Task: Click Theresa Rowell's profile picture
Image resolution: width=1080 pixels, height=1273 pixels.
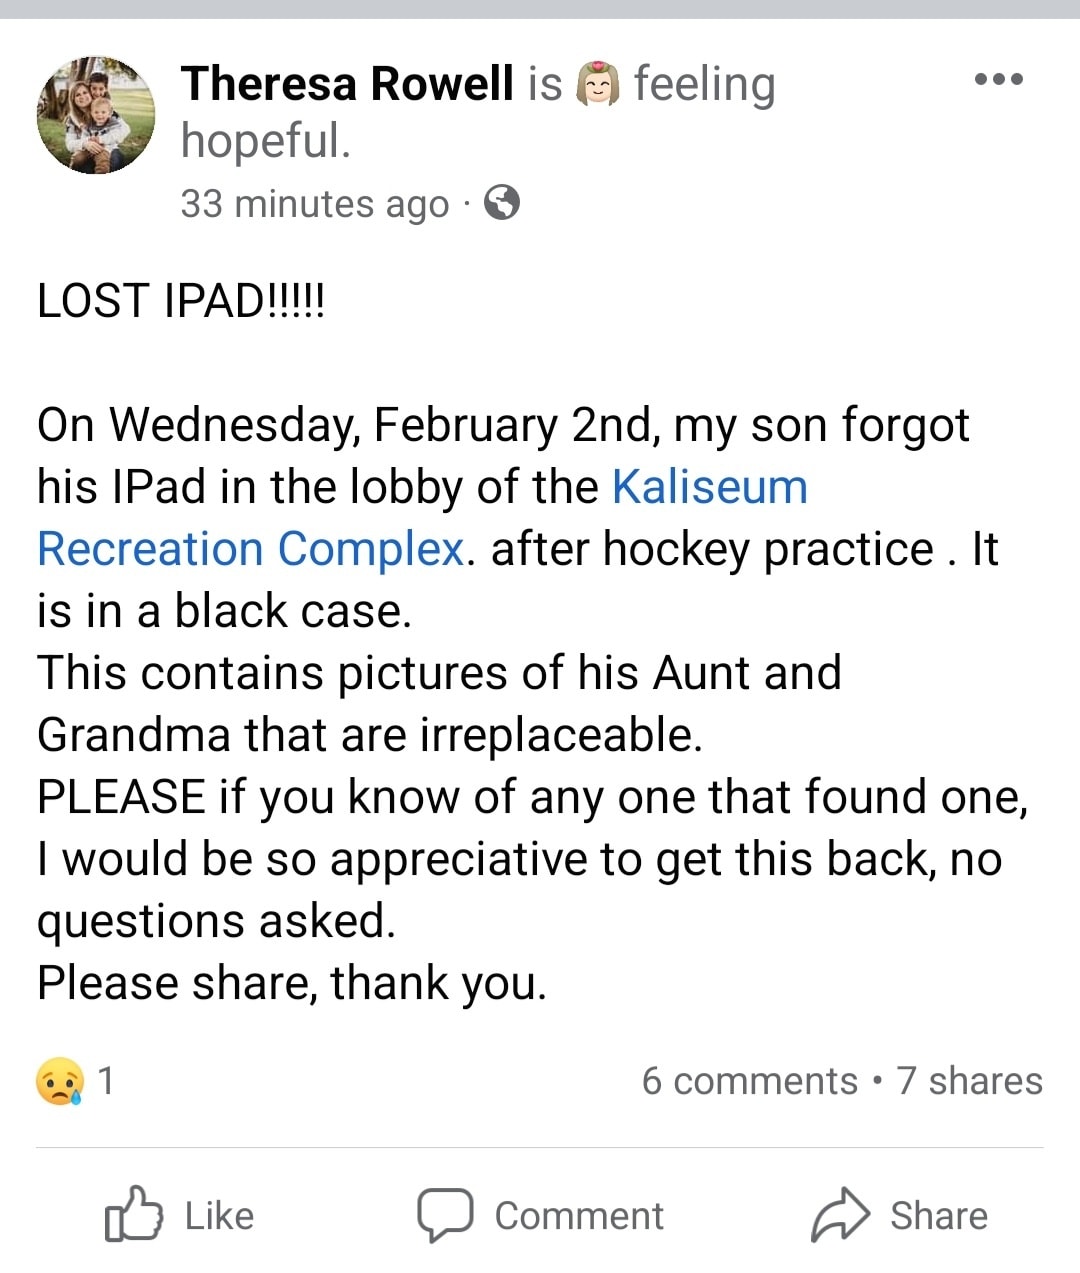Action: [96, 114]
